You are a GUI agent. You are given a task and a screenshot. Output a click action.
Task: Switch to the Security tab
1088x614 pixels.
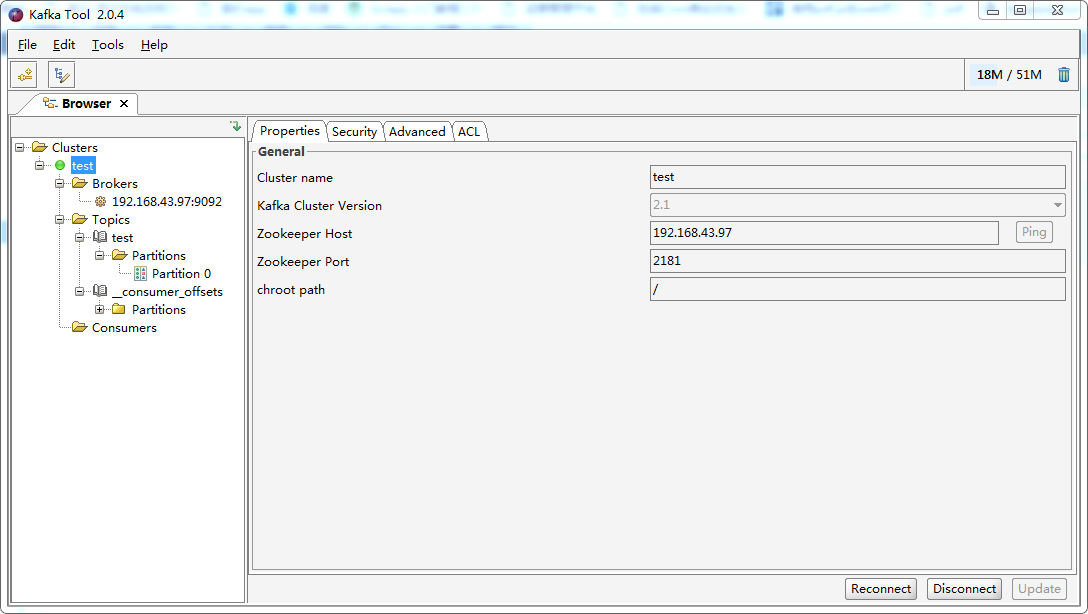tap(354, 132)
